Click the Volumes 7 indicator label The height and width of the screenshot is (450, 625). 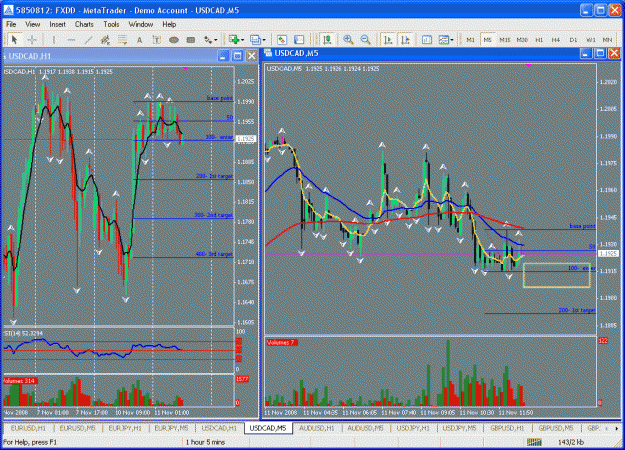pos(281,343)
